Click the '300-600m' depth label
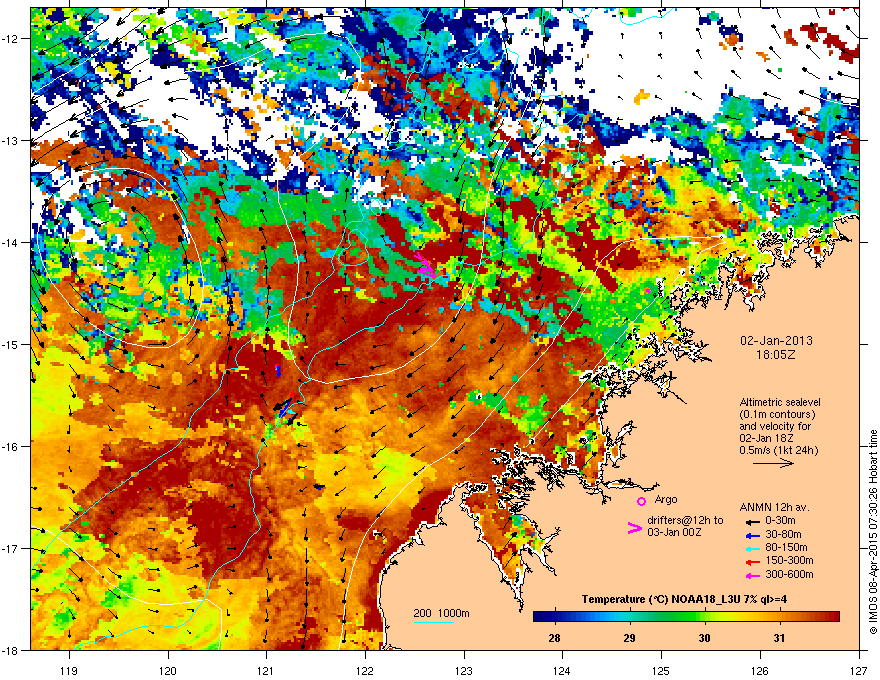880x680 pixels. [789, 574]
